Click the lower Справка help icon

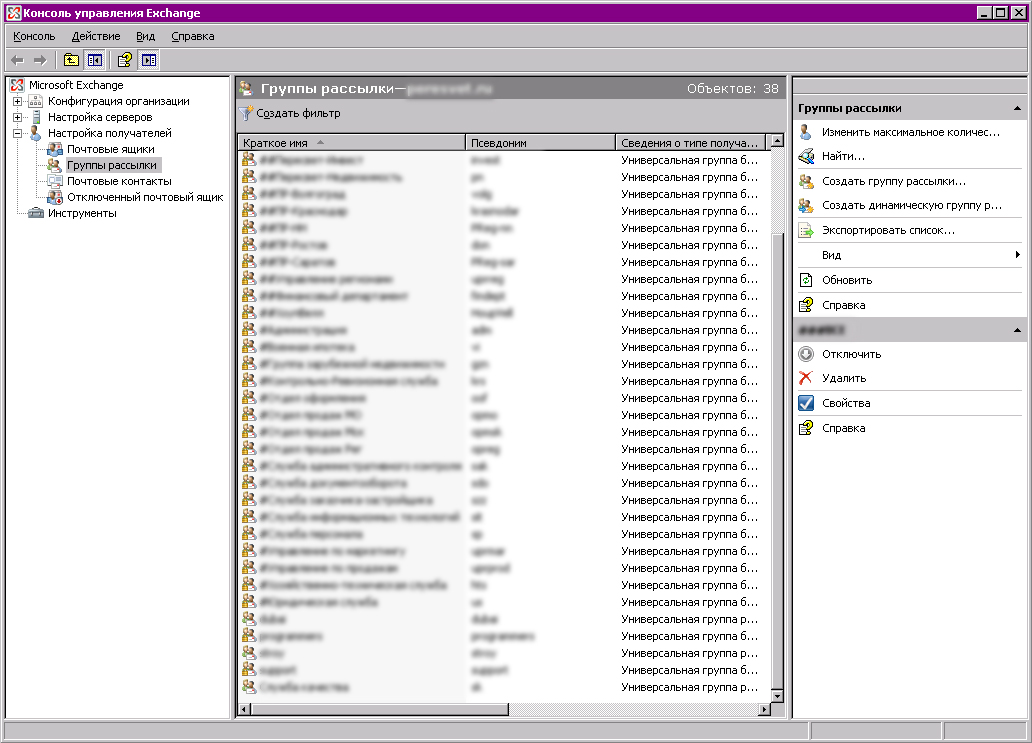pos(806,428)
